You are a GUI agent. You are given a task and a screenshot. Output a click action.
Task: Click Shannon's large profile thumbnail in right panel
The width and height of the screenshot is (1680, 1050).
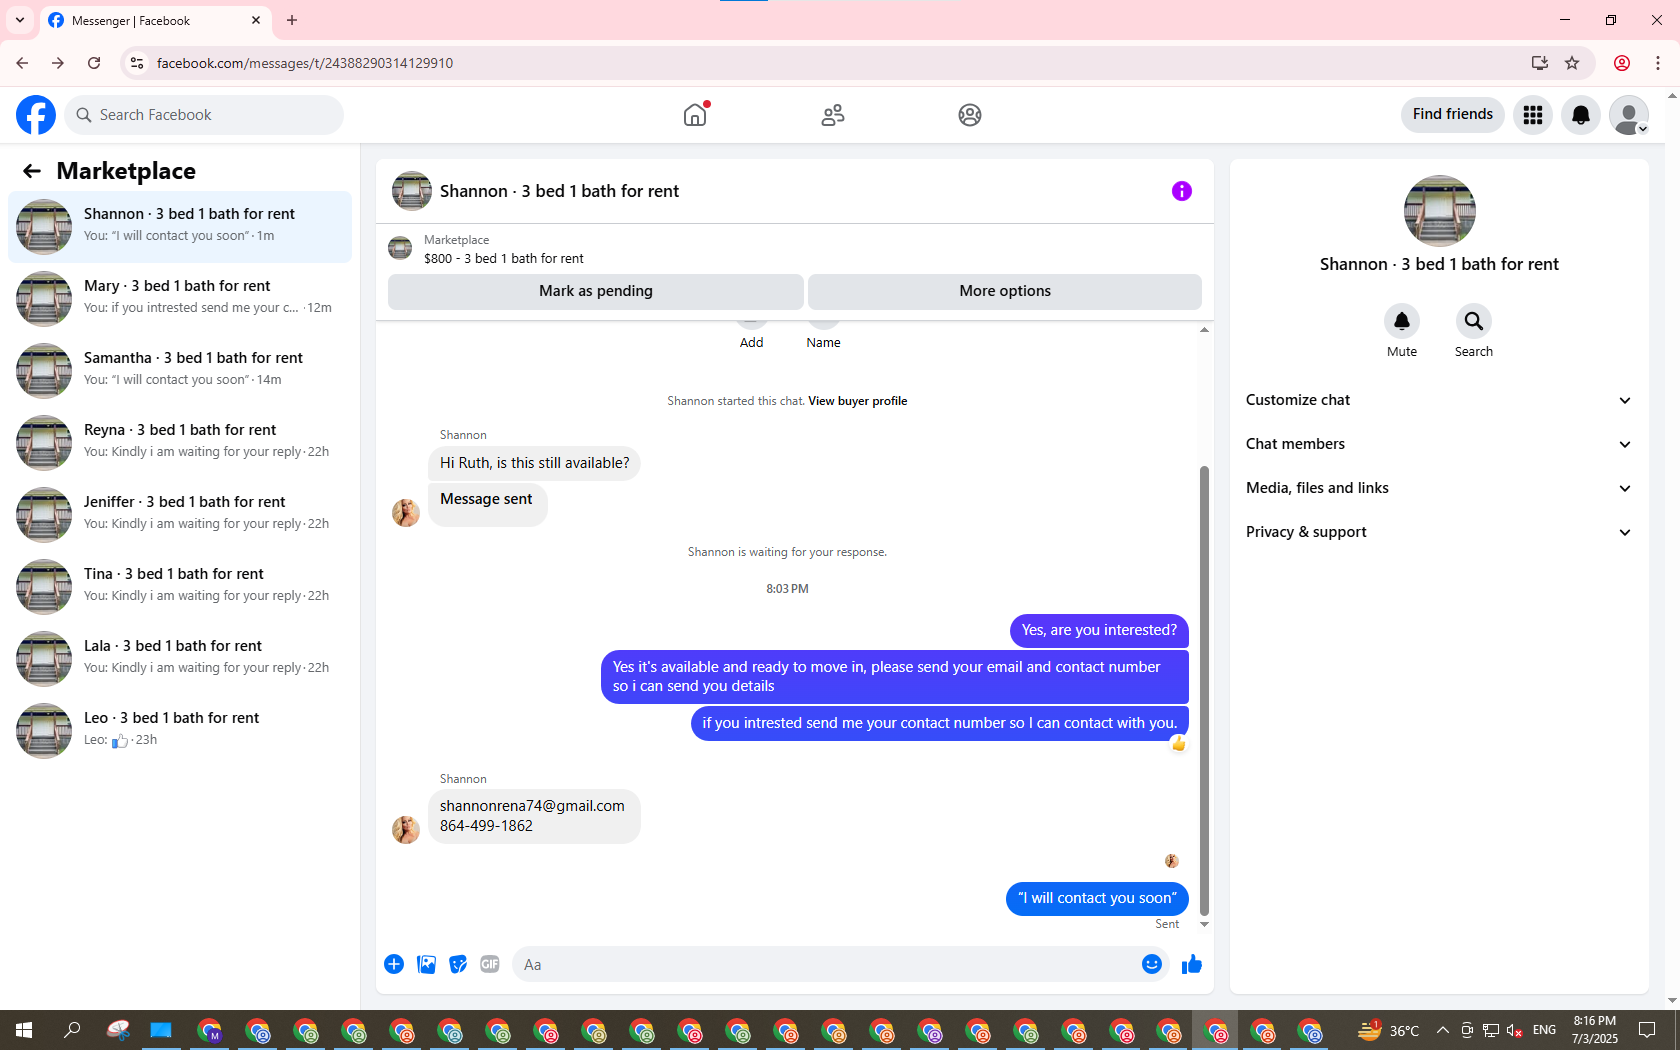1439,211
